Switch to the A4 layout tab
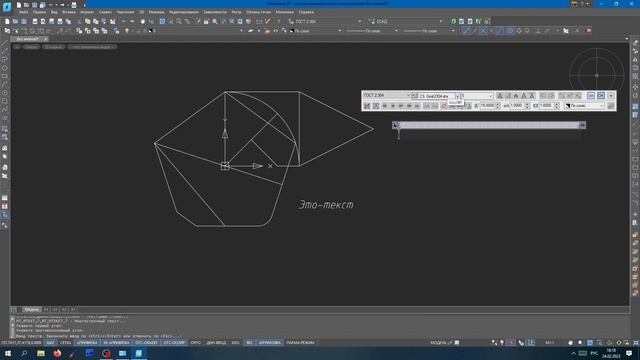This screenshot has height=360, width=640. click(46, 310)
